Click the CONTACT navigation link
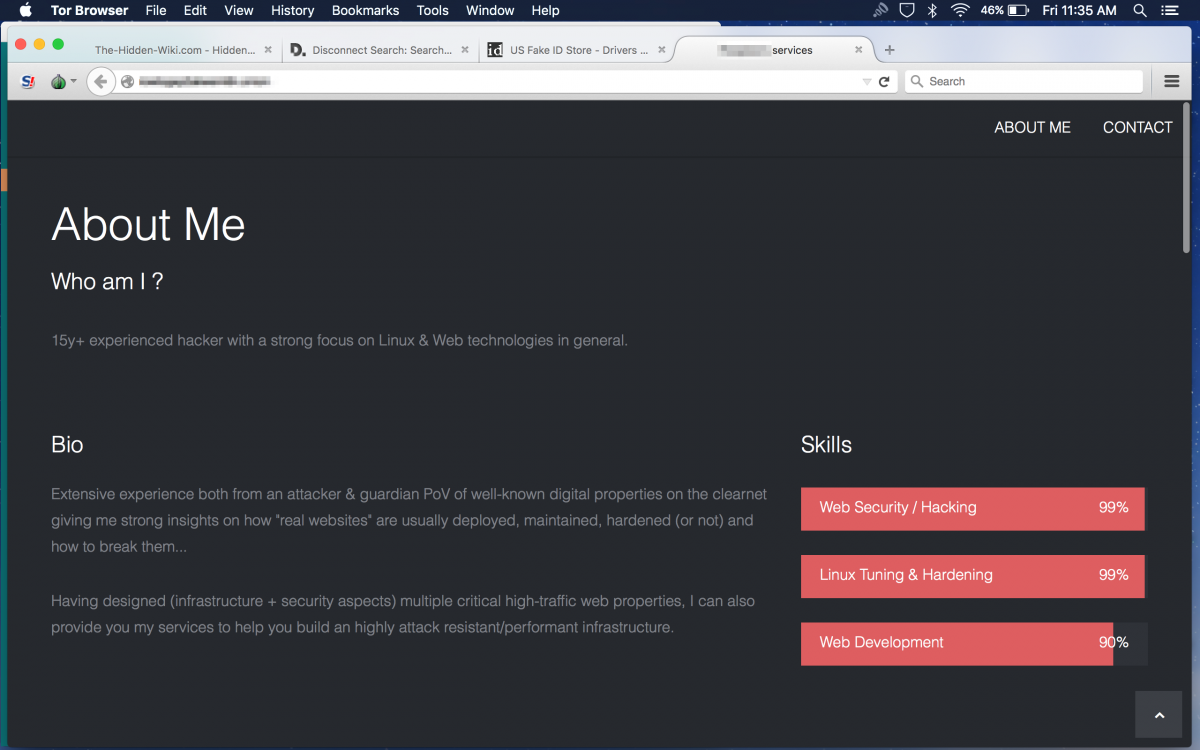The width and height of the screenshot is (1200, 750). [1137, 128]
